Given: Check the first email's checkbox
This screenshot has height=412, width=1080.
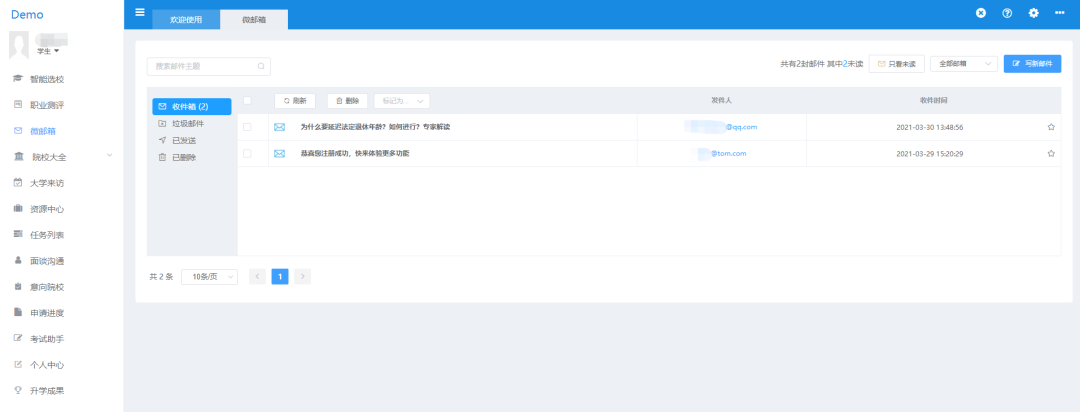Looking at the screenshot, I should point(247,127).
